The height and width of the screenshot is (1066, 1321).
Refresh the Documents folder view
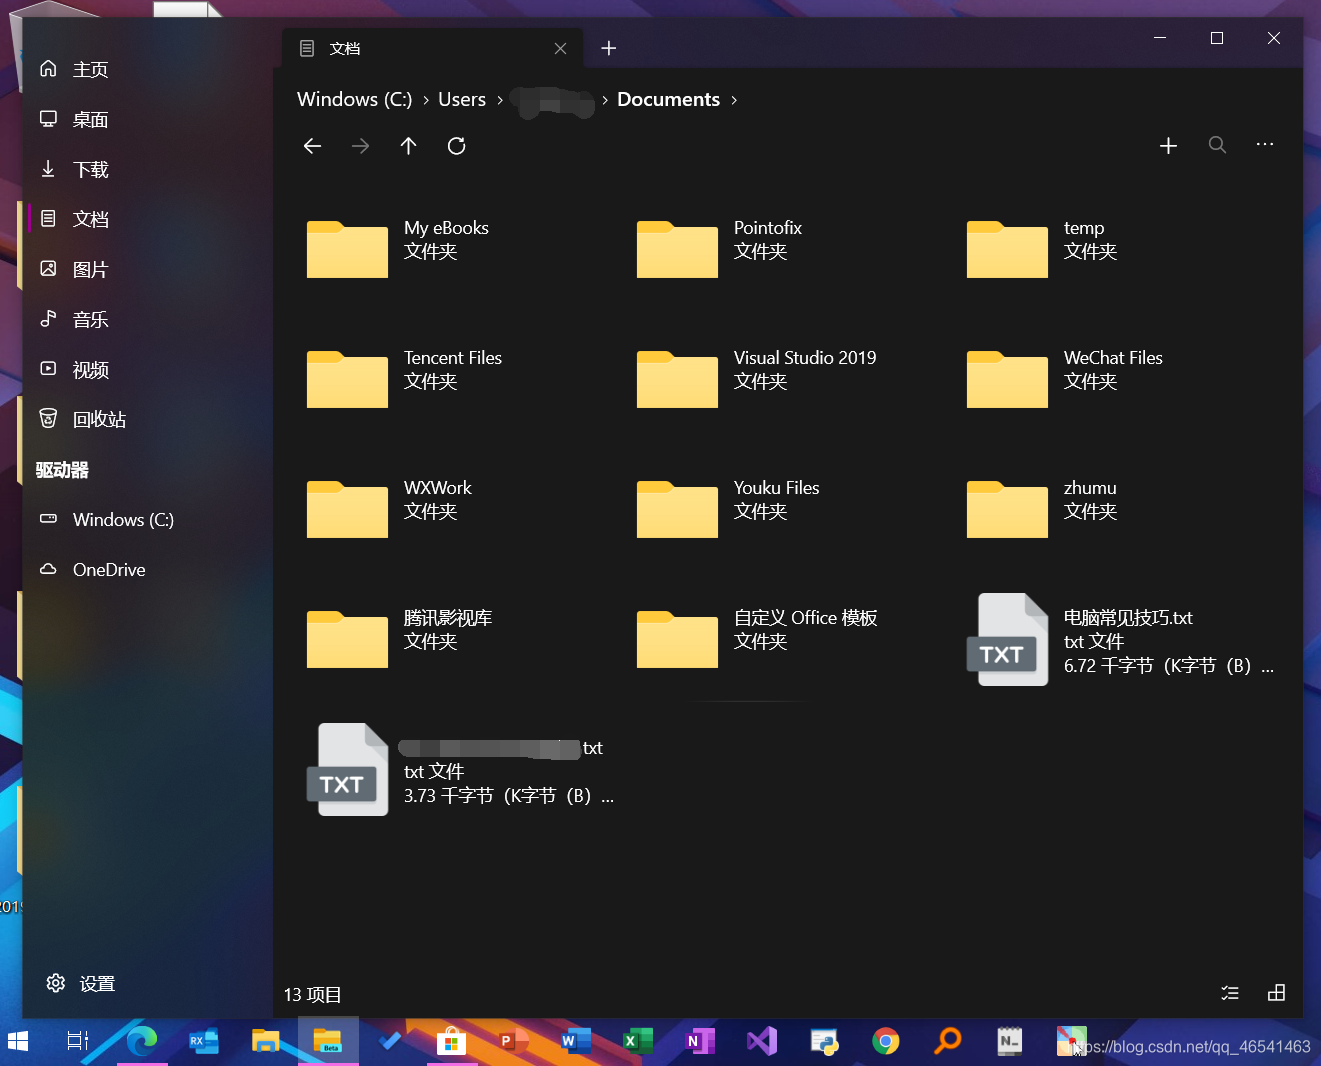click(456, 146)
